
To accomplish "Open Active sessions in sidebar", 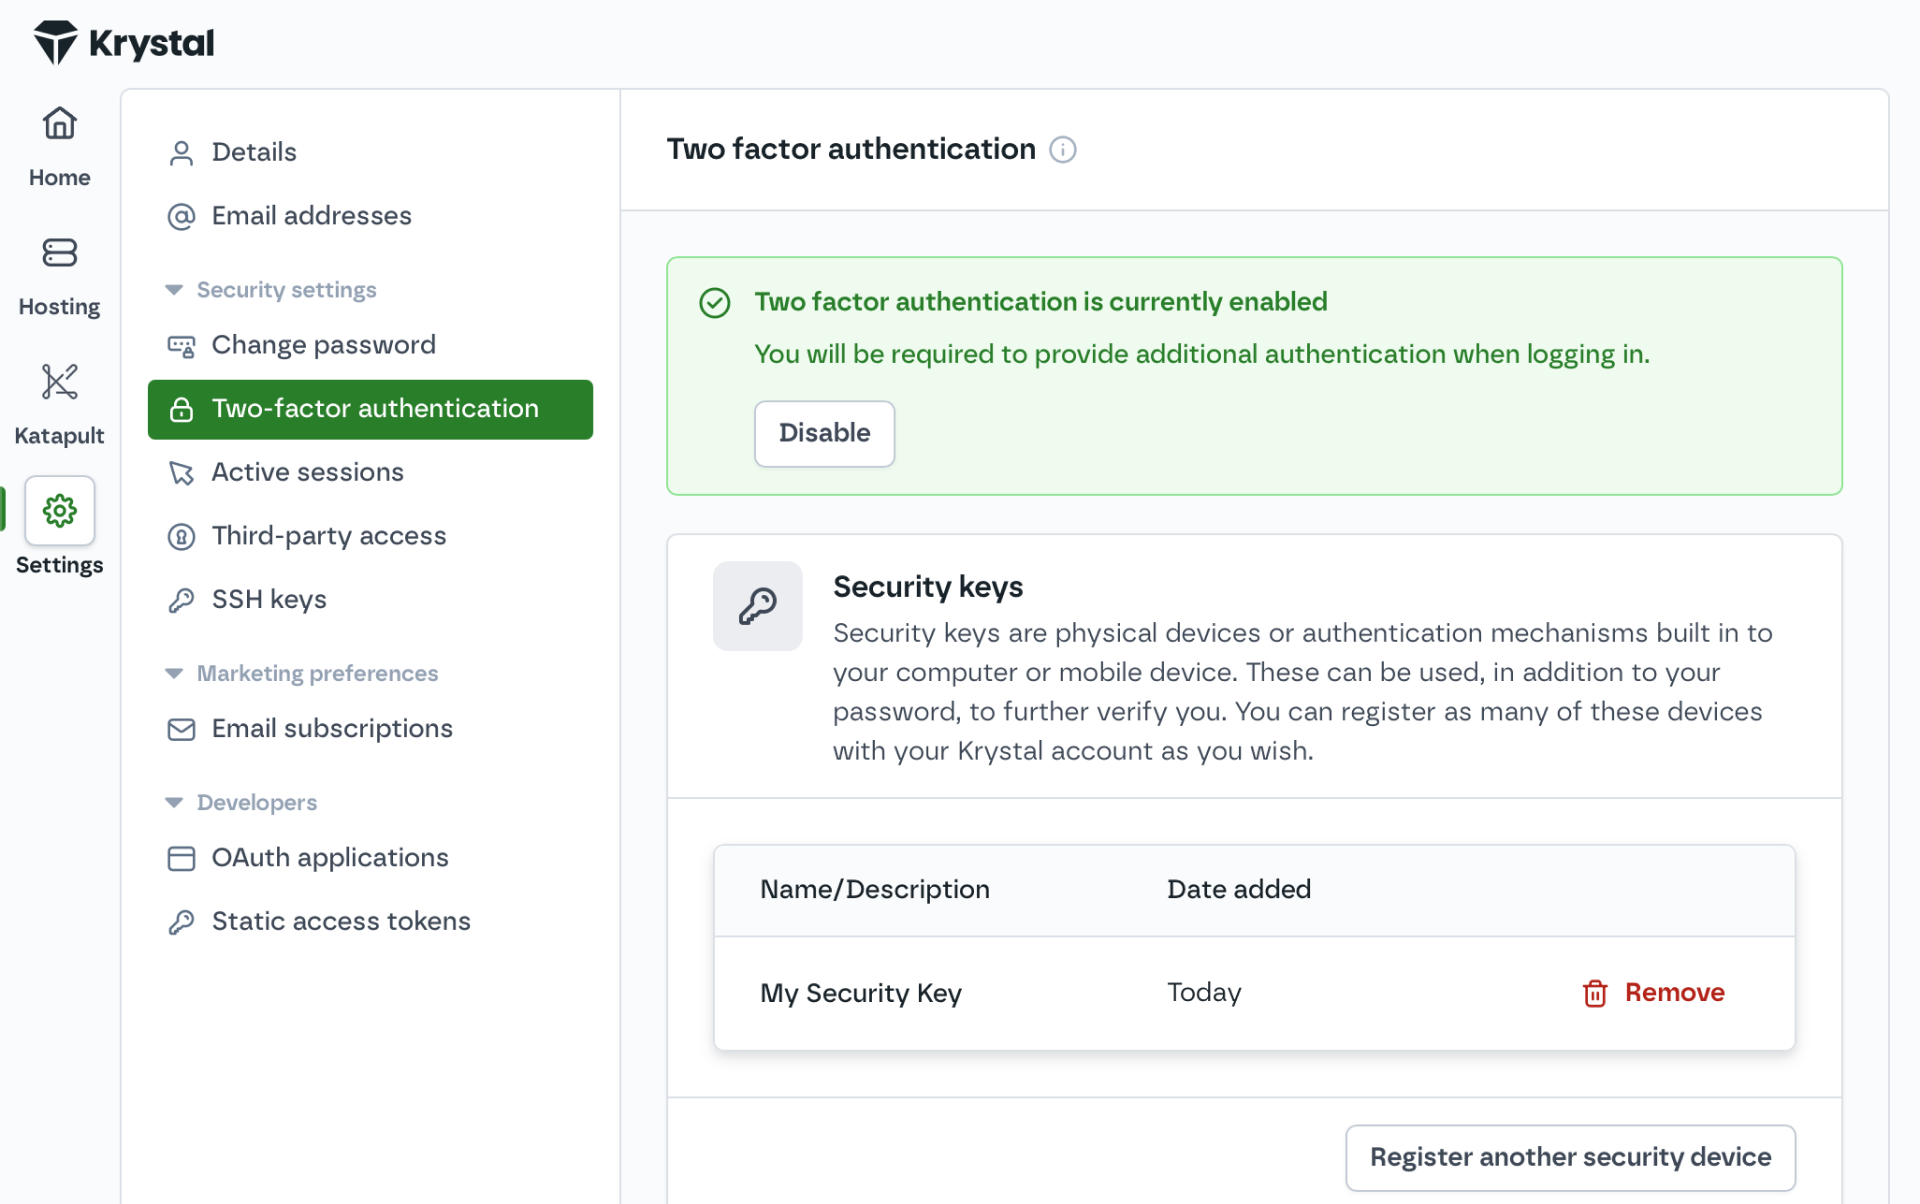I will click(307, 472).
